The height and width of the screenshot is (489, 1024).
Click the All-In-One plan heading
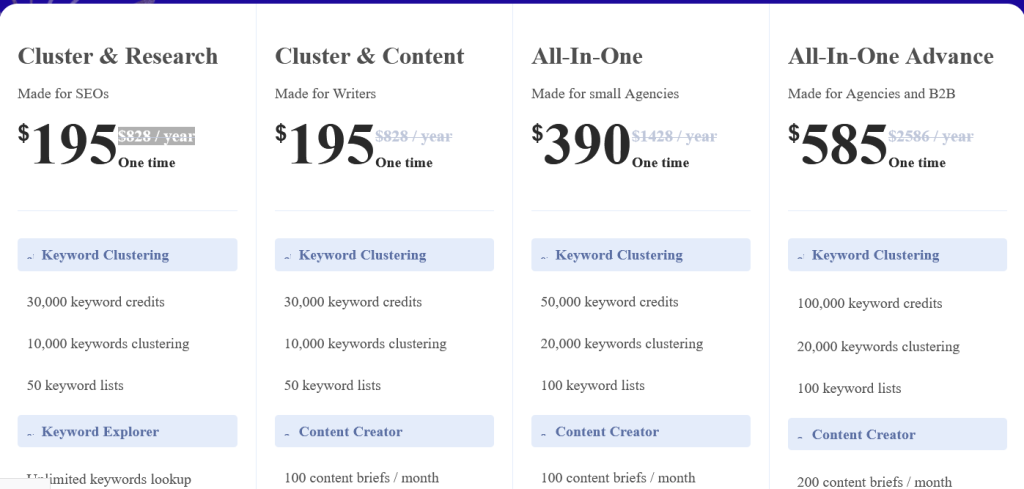(587, 56)
